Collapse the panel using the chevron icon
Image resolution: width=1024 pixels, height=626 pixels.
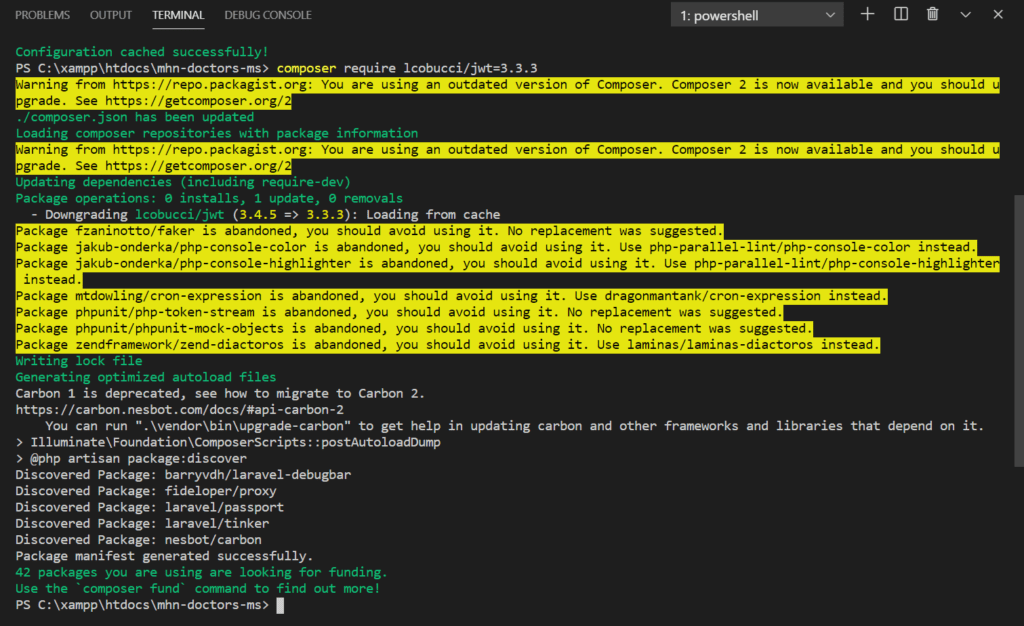[964, 14]
